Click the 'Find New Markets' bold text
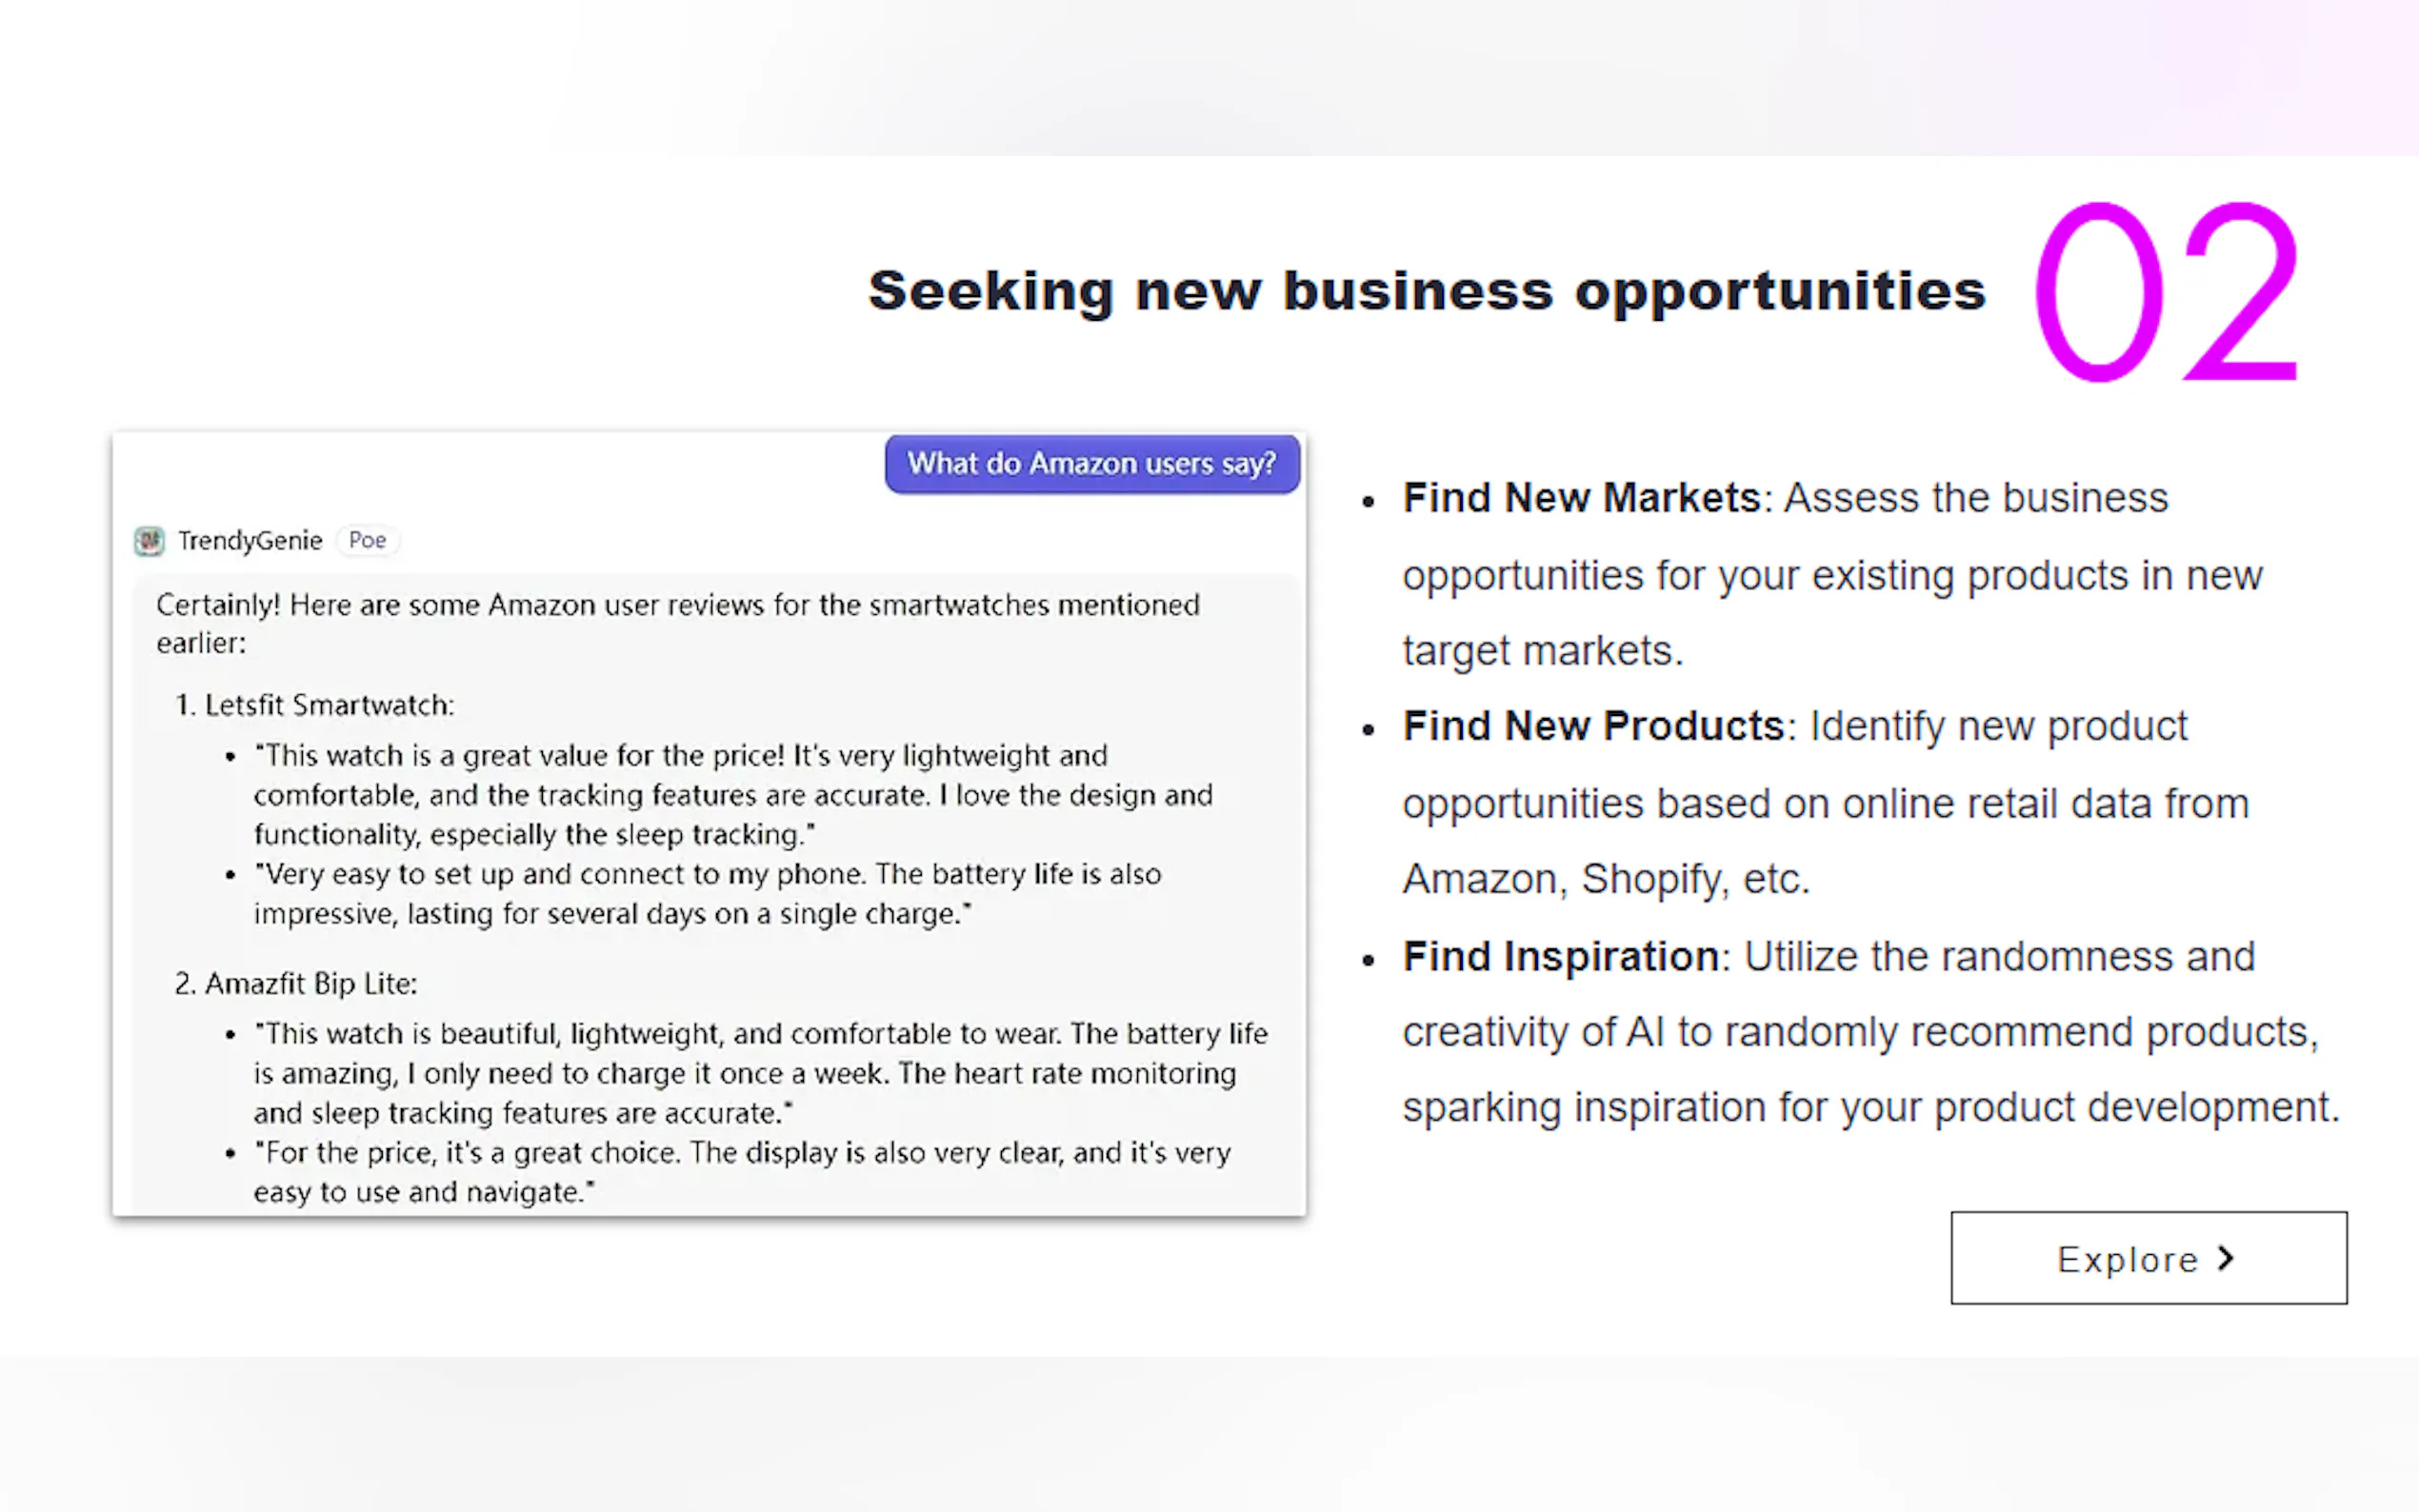 tap(1580, 498)
